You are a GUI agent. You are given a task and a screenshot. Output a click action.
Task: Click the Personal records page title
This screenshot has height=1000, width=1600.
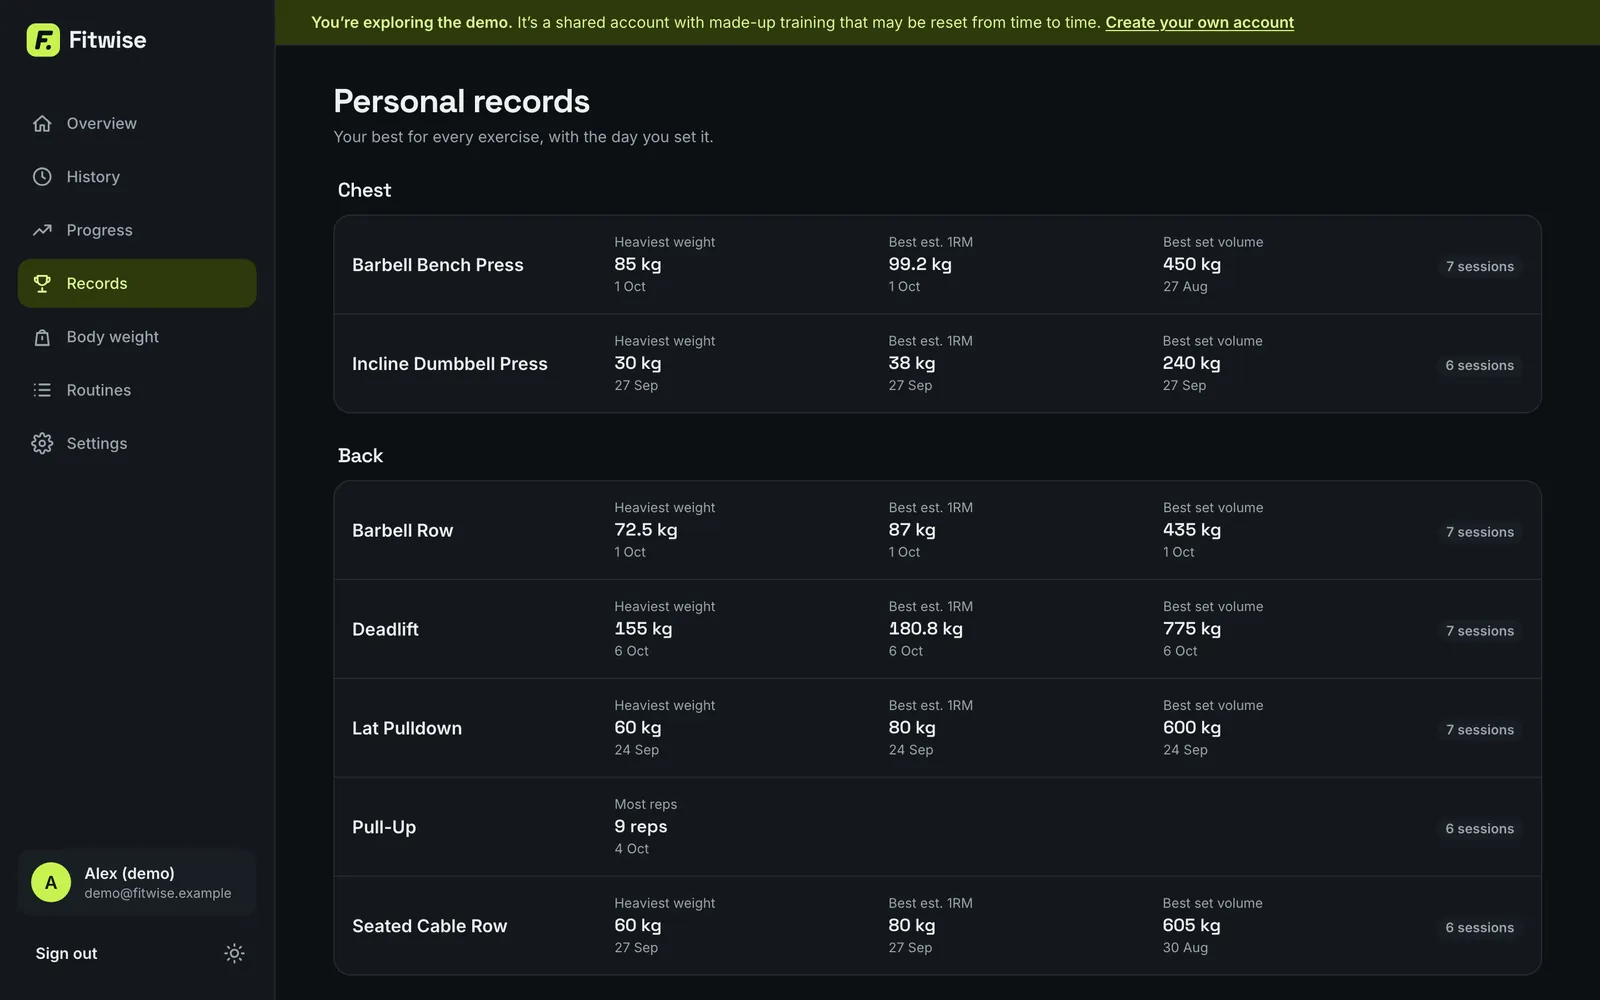click(x=462, y=101)
